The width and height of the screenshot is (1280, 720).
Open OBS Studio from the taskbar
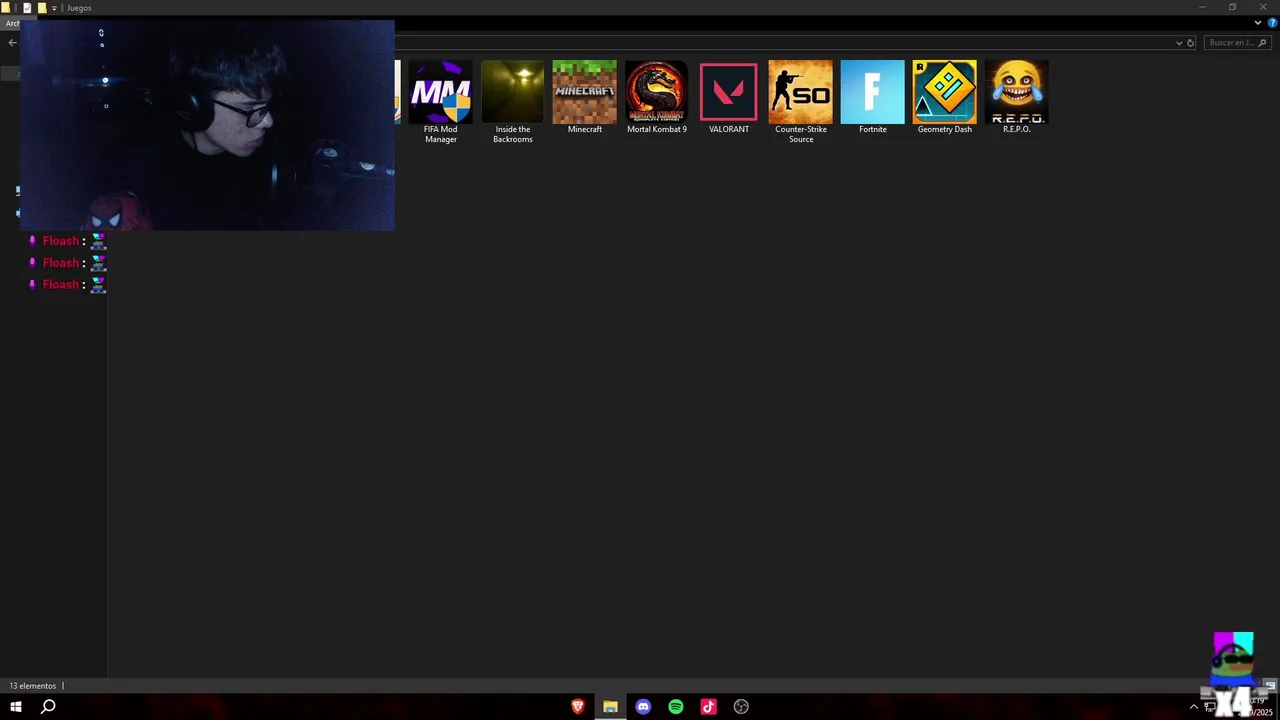741,706
